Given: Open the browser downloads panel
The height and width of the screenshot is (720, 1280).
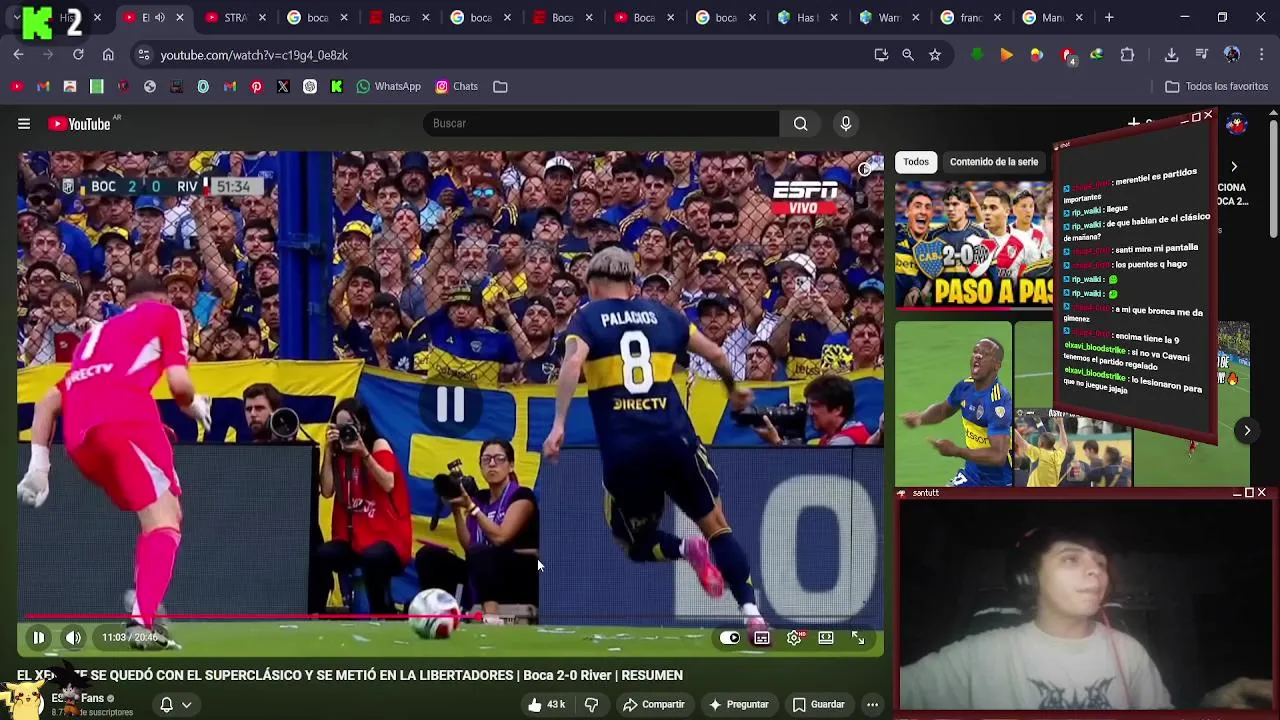Looking at the screenshot, I should [x=1172, y=55].
